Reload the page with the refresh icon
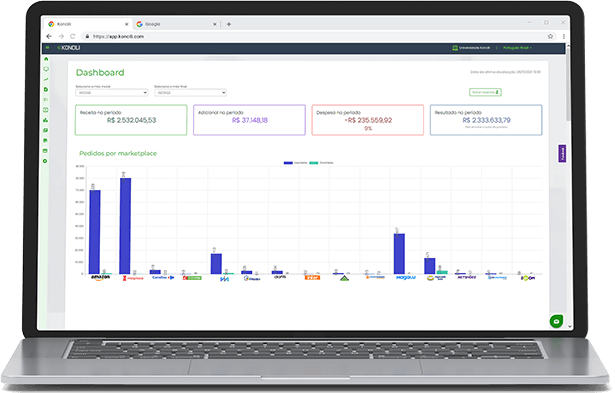The image size is (615, 393). 73,36
